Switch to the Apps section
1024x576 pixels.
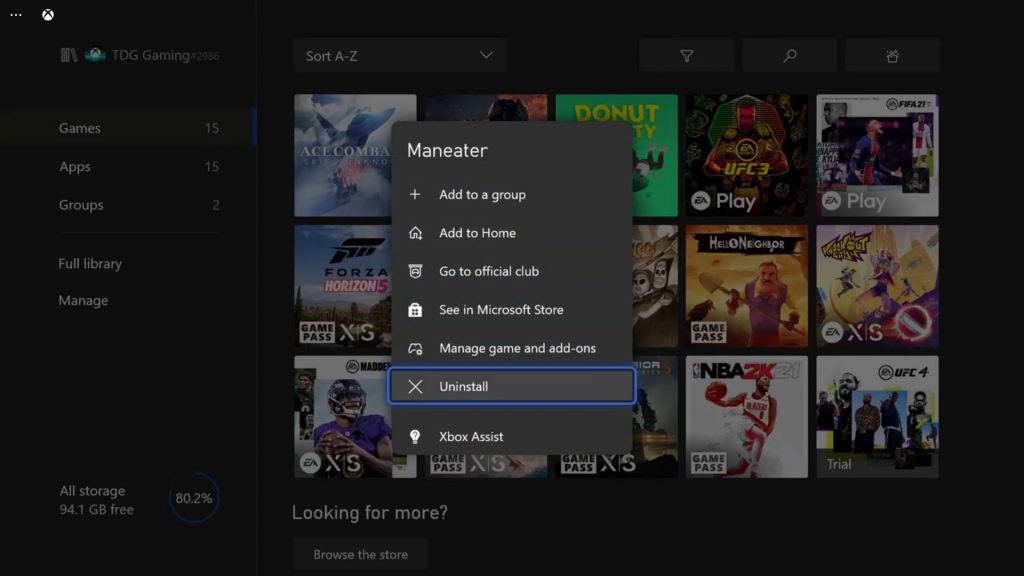[127, 167]
